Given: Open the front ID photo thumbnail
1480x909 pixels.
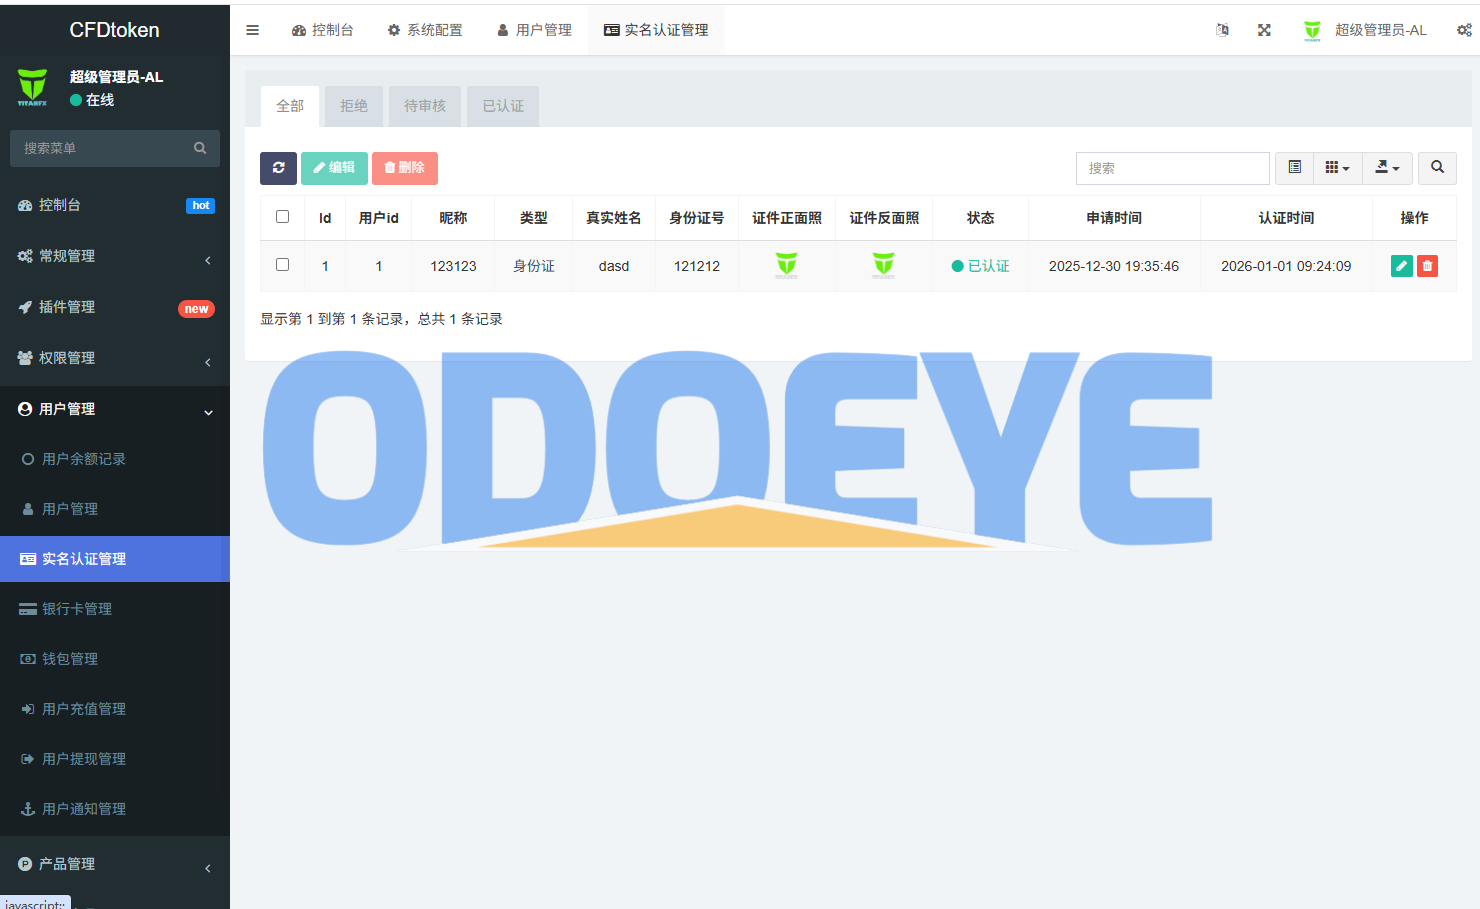Looking at the screenshot, I should click(786, 265).
